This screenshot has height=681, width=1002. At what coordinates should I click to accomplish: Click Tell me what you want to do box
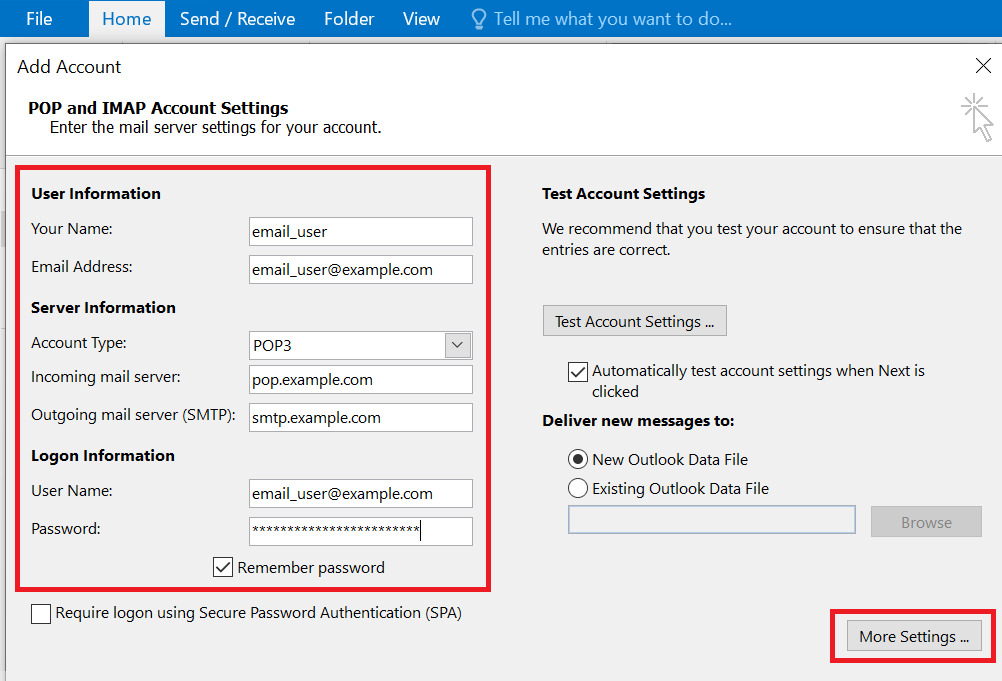600,18
